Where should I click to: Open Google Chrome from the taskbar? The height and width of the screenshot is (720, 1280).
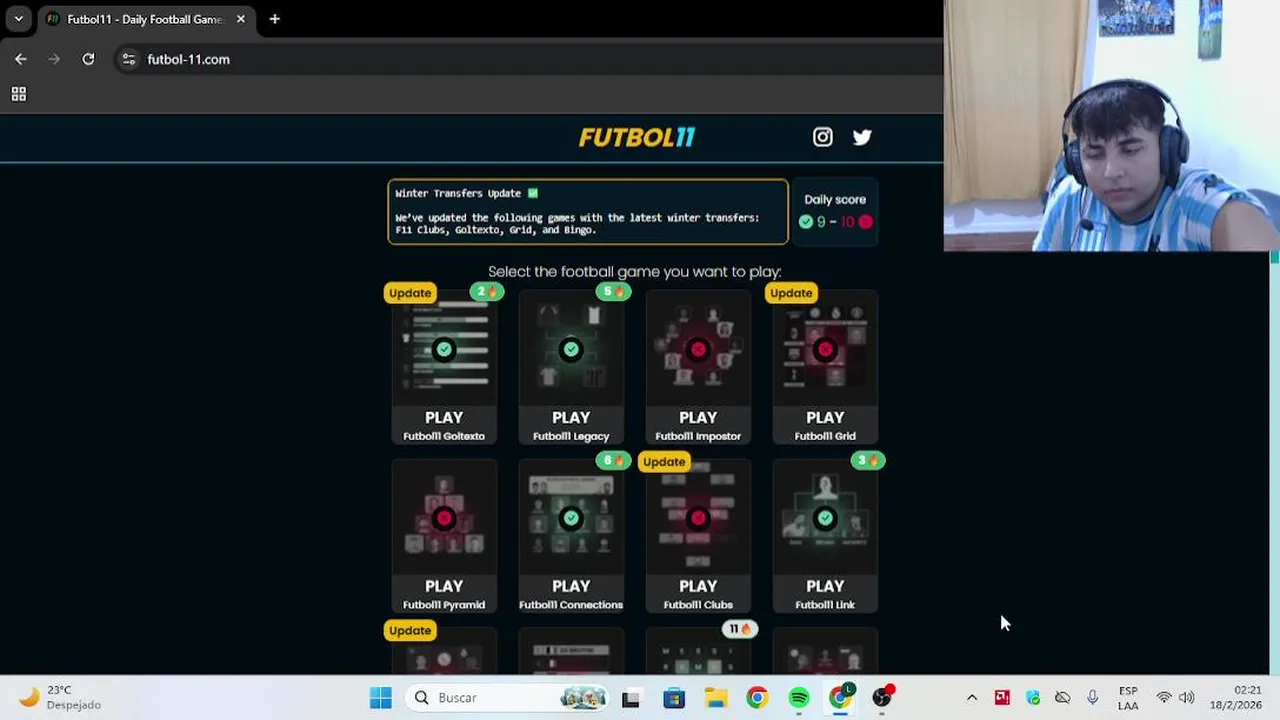click(x=757, y=698)
